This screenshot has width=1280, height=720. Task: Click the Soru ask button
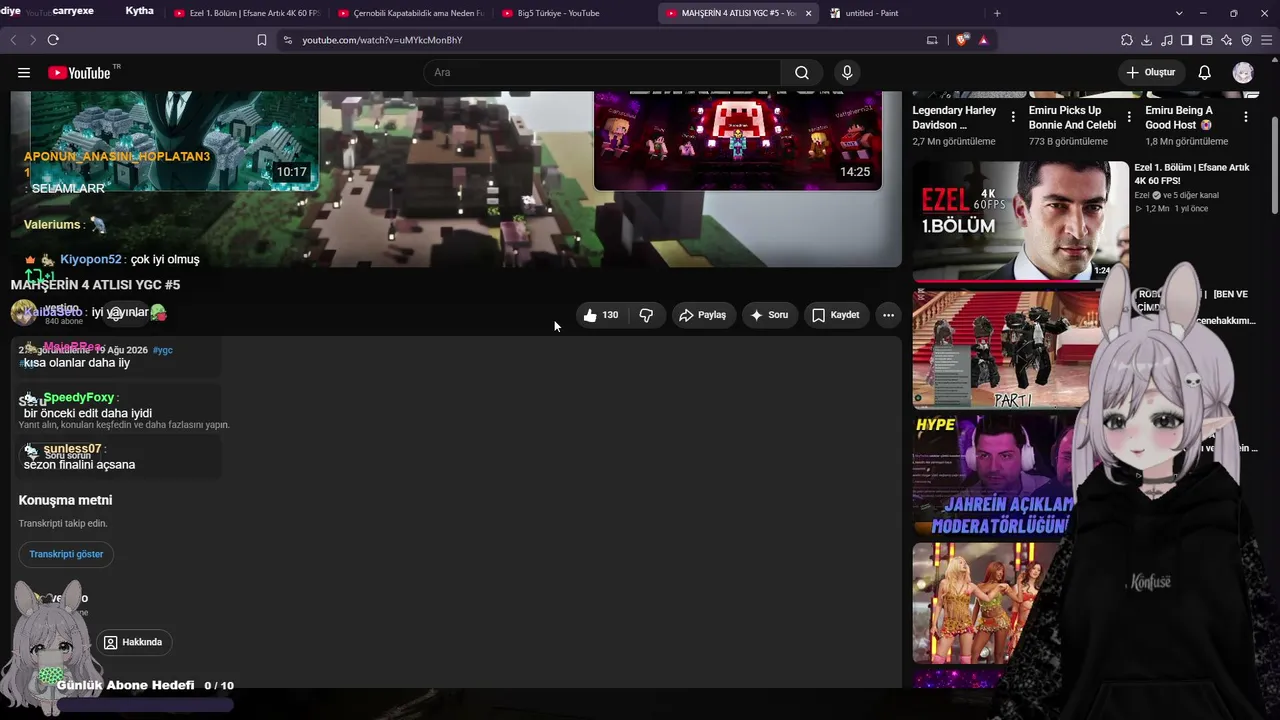(770, 315)
